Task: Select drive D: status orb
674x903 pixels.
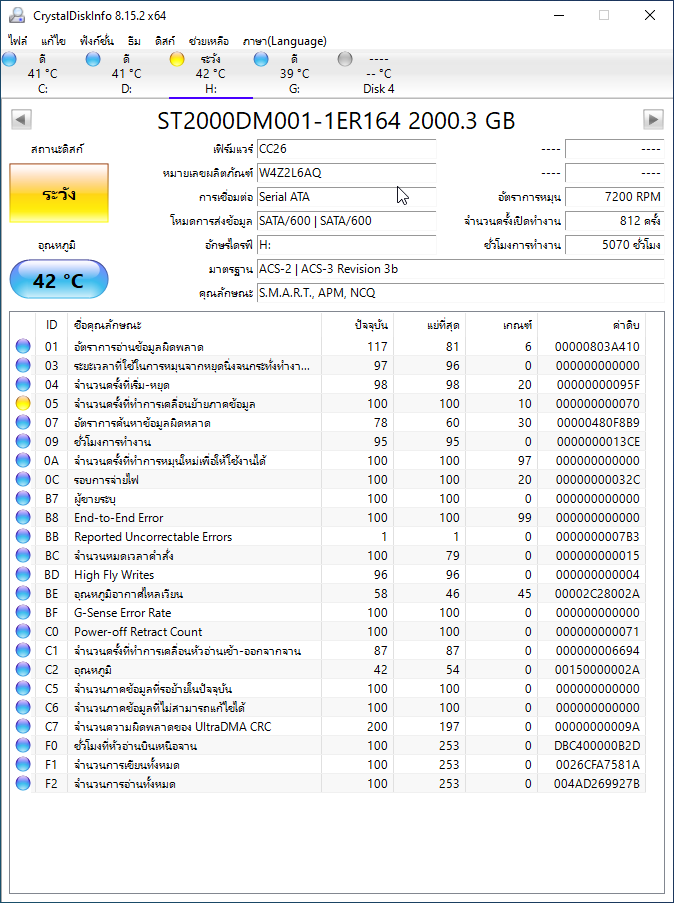Action: pos(93,59)
